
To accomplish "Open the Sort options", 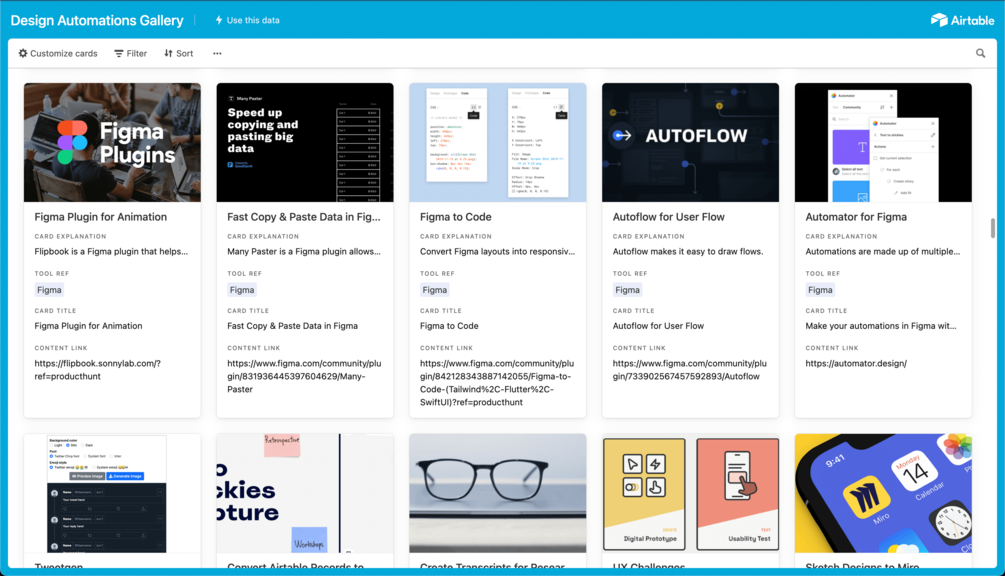I will coord(179,53).
